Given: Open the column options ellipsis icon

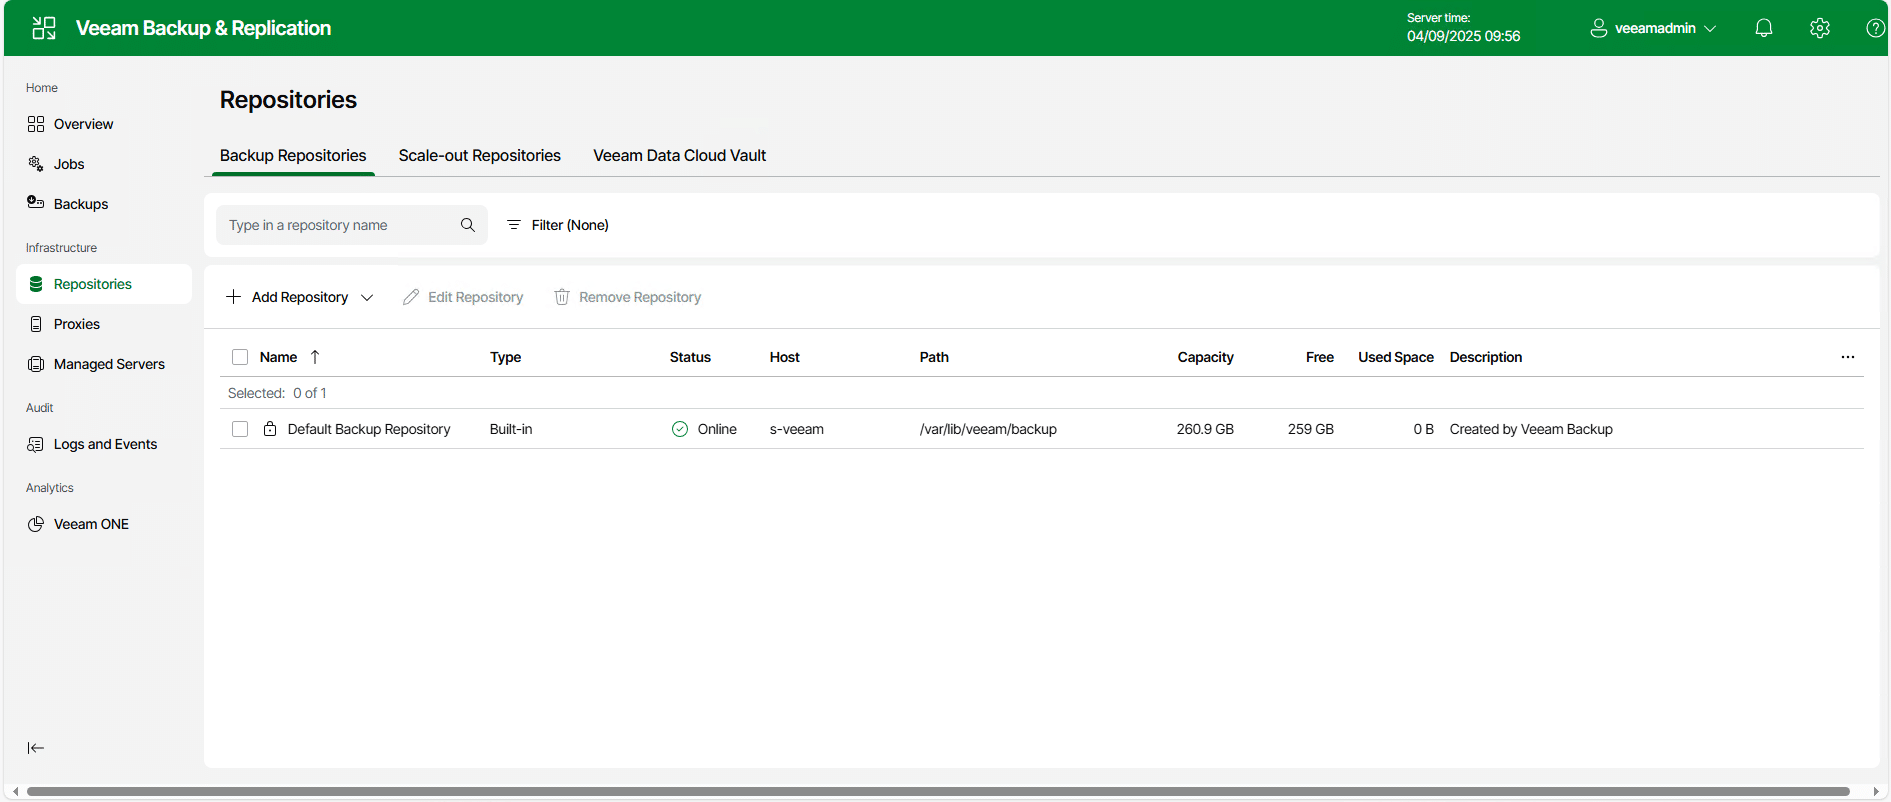Looking at the screenshot, I should tap(1847, 357).
